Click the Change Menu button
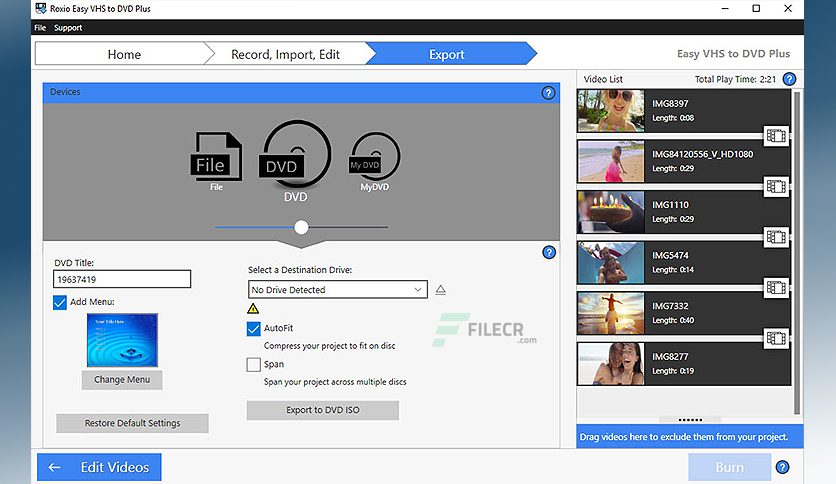836x484 pixels. 122,380
